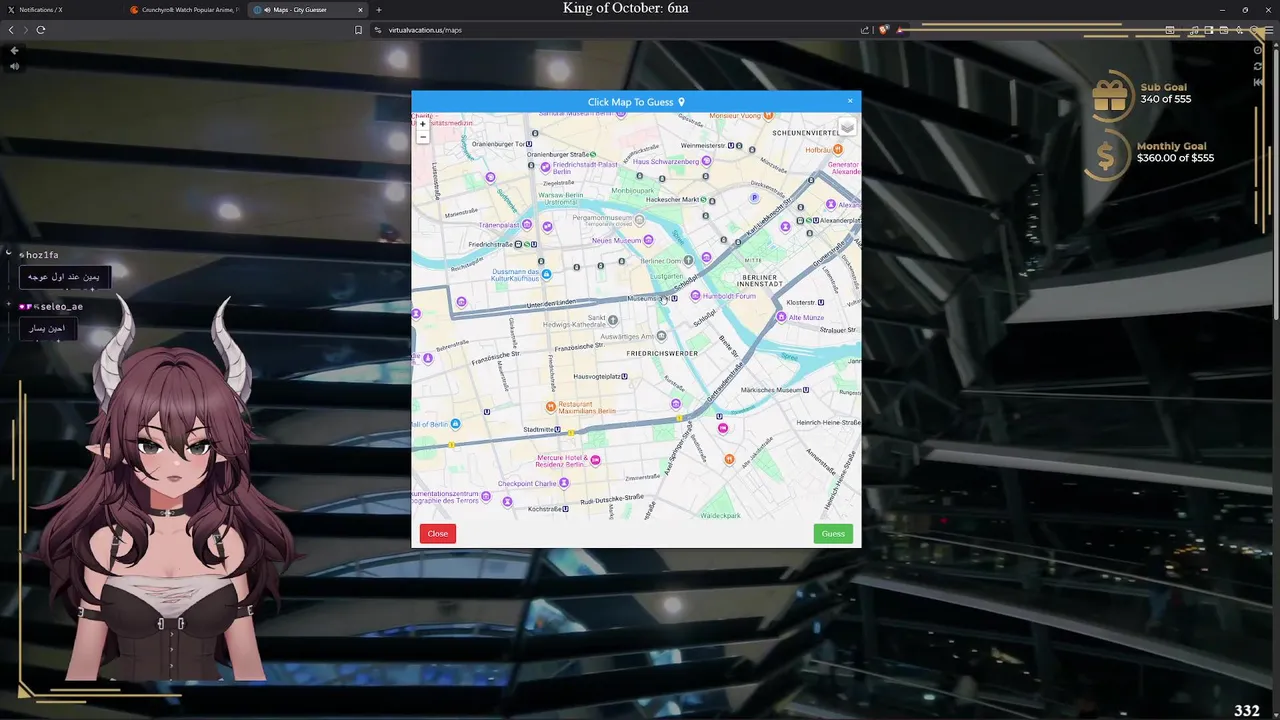The image size is (1280, 720).
Task: Click the Dussmann das KulturKaufhaus shop pin
Action: [546, 274]
